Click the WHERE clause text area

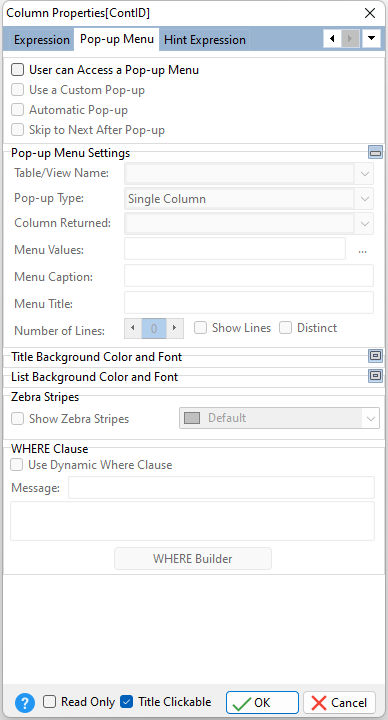pyautogui.click(x=192, y=521)
